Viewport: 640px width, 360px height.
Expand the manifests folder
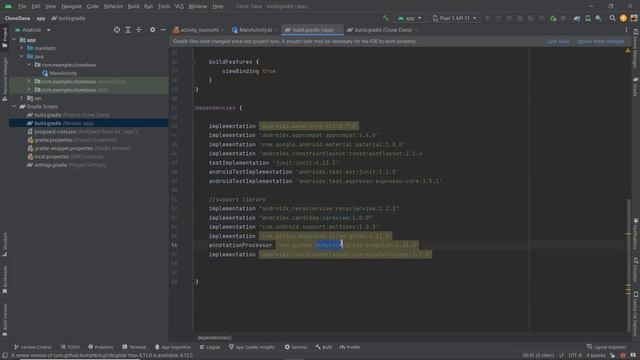[x=22, y=48]
